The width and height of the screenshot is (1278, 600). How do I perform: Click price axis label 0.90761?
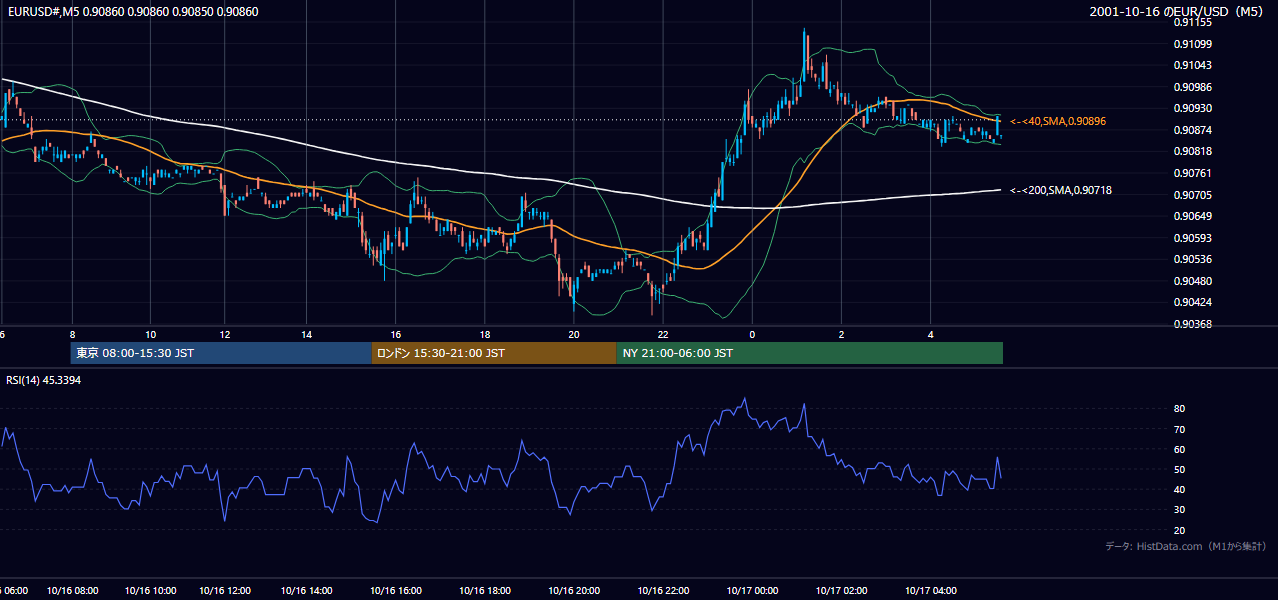click(1192, 173)
